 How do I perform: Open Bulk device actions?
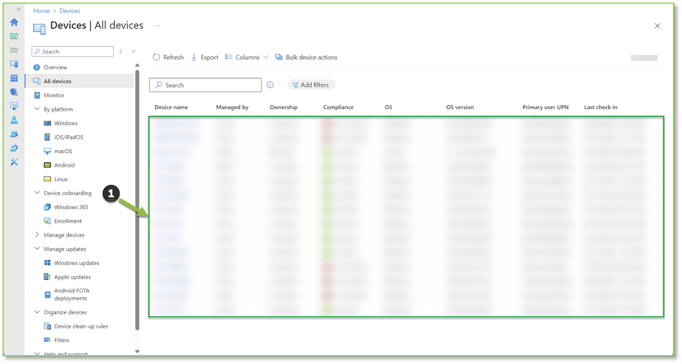point(306,57)
